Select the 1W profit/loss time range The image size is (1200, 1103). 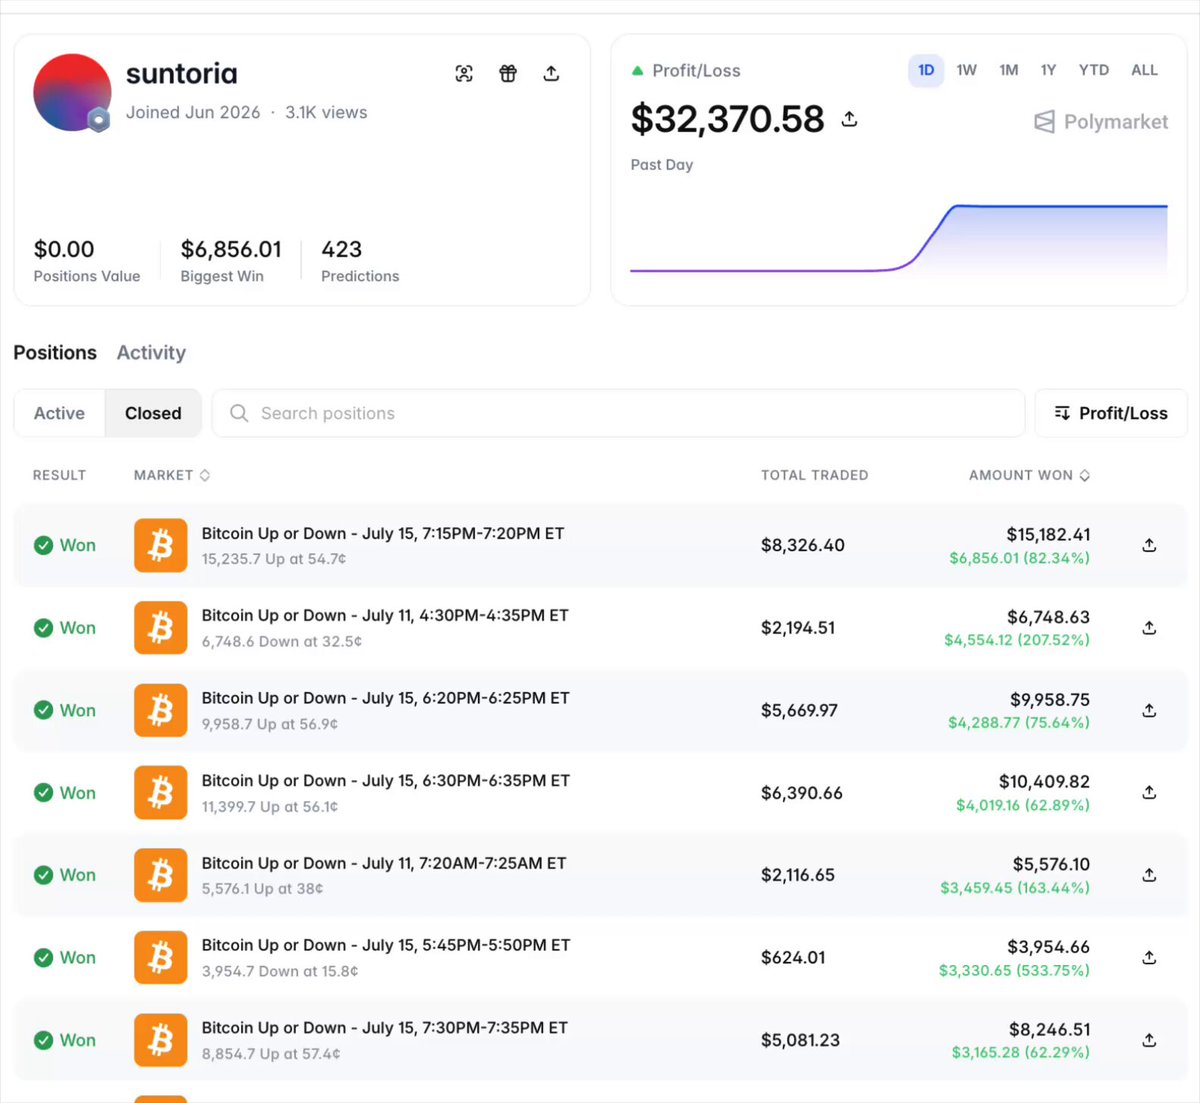tap(966, 70)
